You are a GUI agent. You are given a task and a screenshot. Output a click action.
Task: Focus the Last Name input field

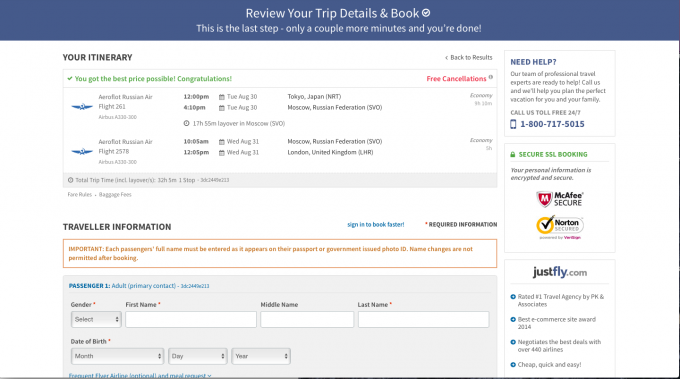tap(423, 320)
